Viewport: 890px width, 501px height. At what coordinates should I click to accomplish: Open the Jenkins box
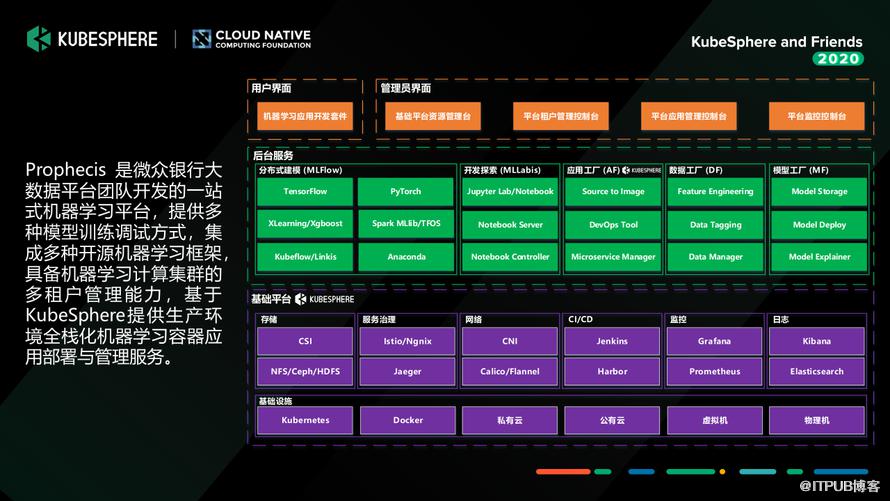612,341
